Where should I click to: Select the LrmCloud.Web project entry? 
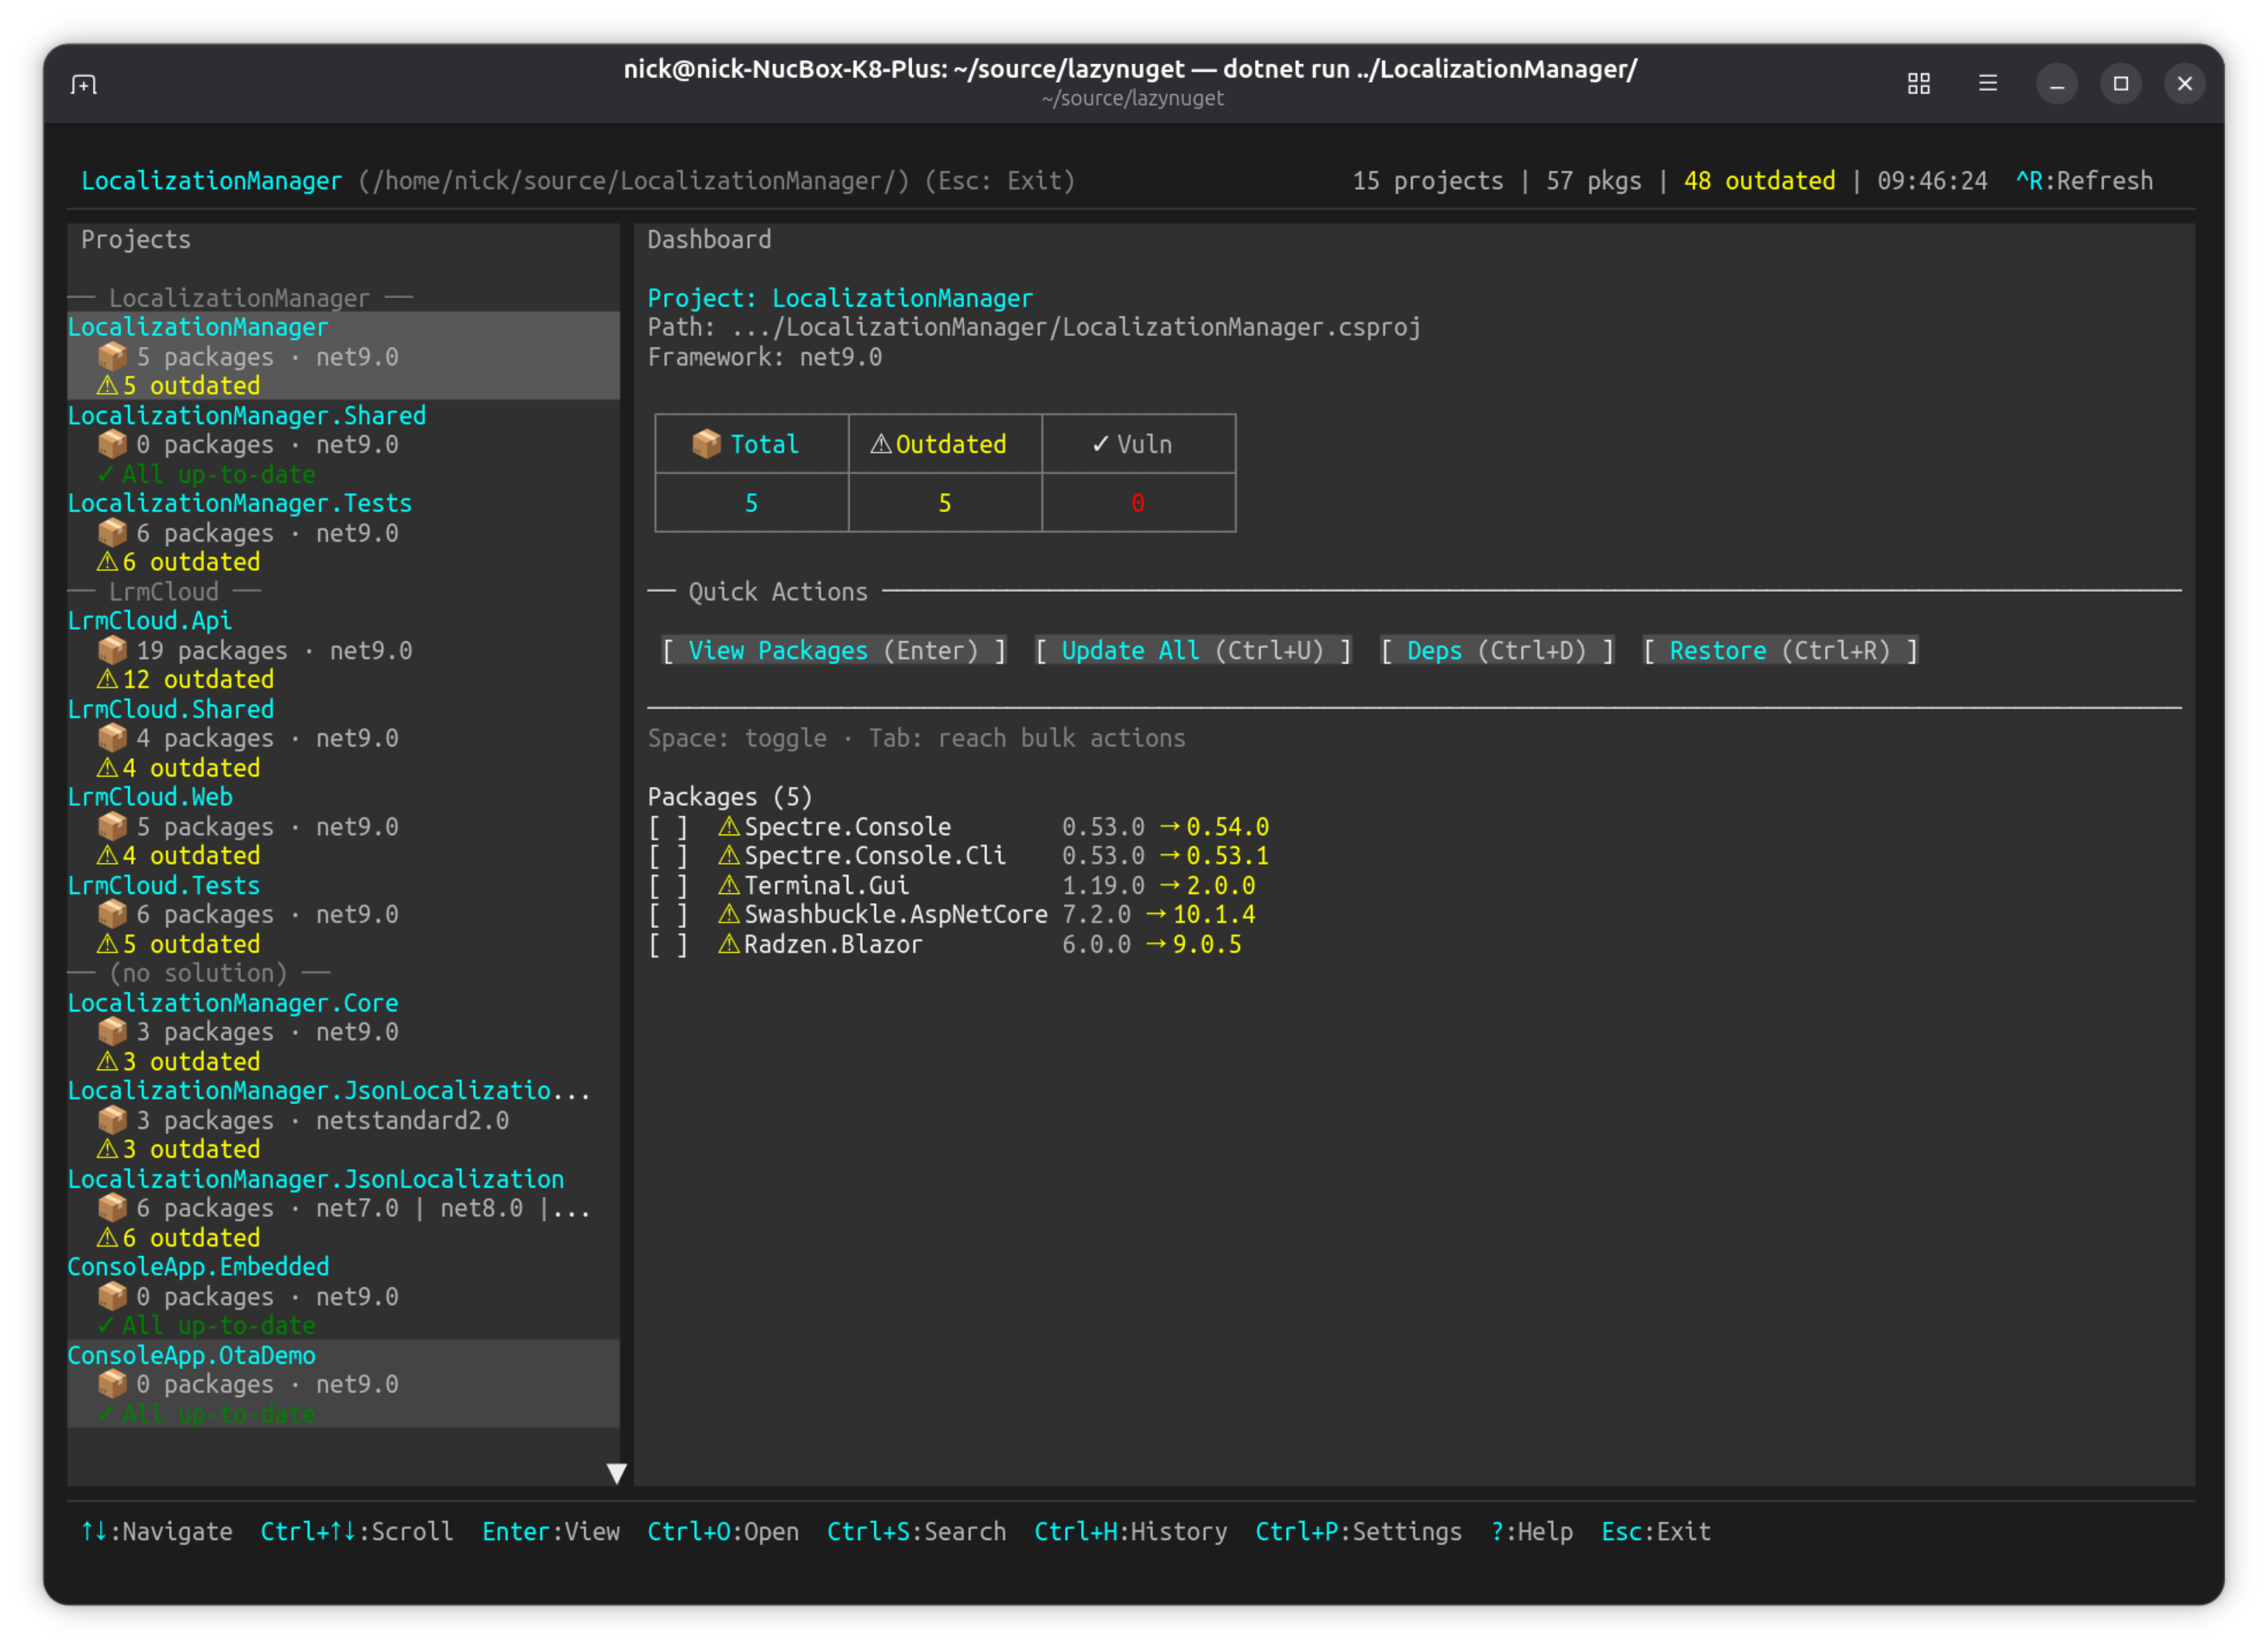(150, 796)
